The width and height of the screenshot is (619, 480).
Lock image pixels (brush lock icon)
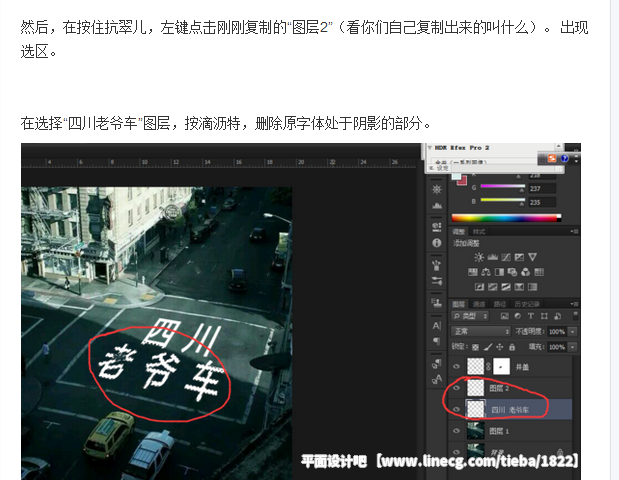pyautogui.click(x=488, y=347)
